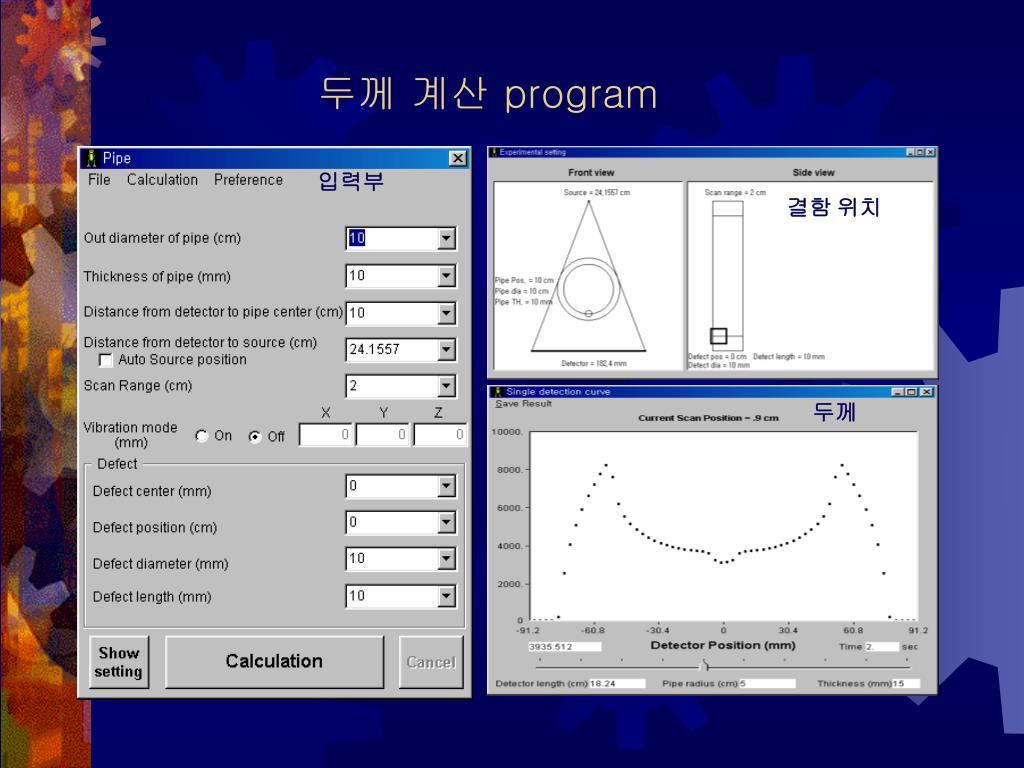
Task: Click the 'Source = 24.1557 cm' label
Action: pos(597,193)
